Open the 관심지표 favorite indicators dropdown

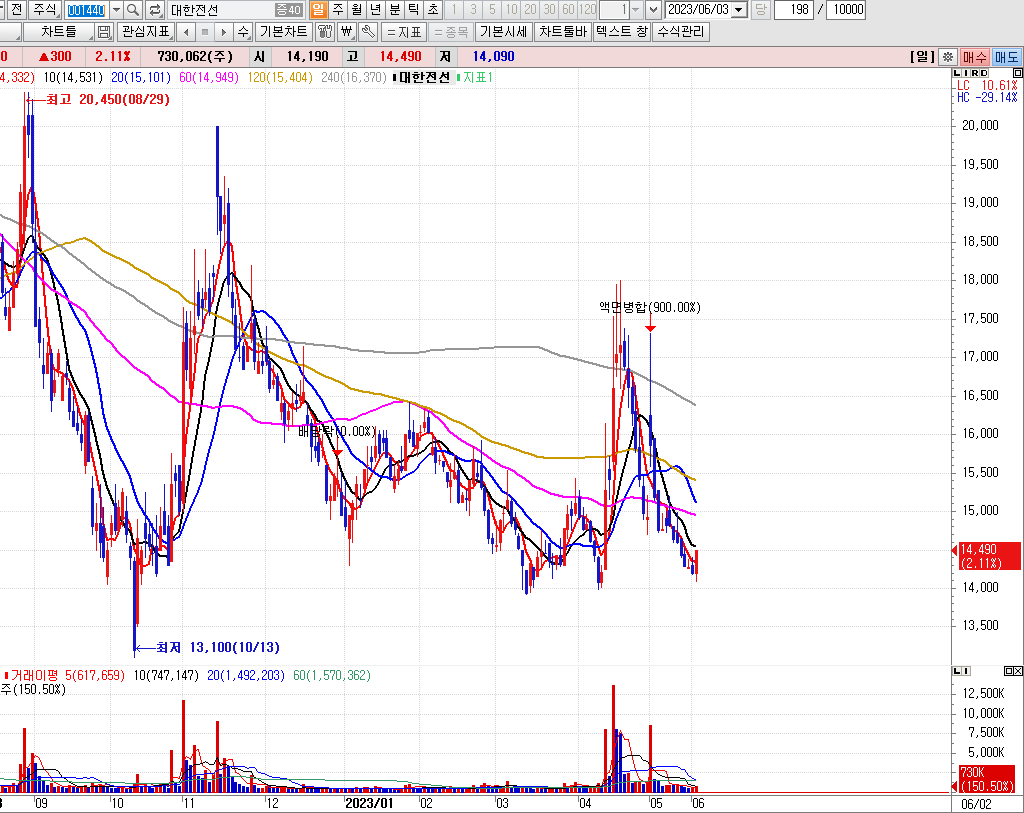(x=146, y=31)
